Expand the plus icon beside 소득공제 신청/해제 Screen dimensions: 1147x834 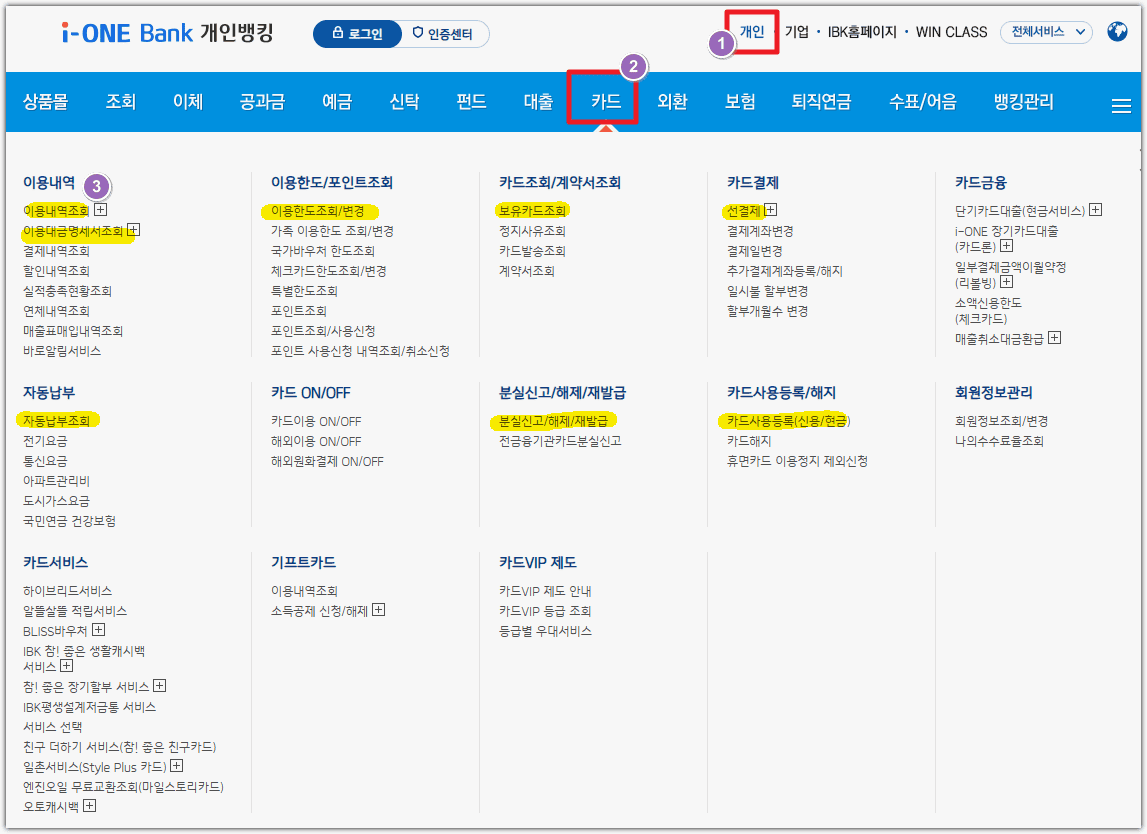coord(378,610)
